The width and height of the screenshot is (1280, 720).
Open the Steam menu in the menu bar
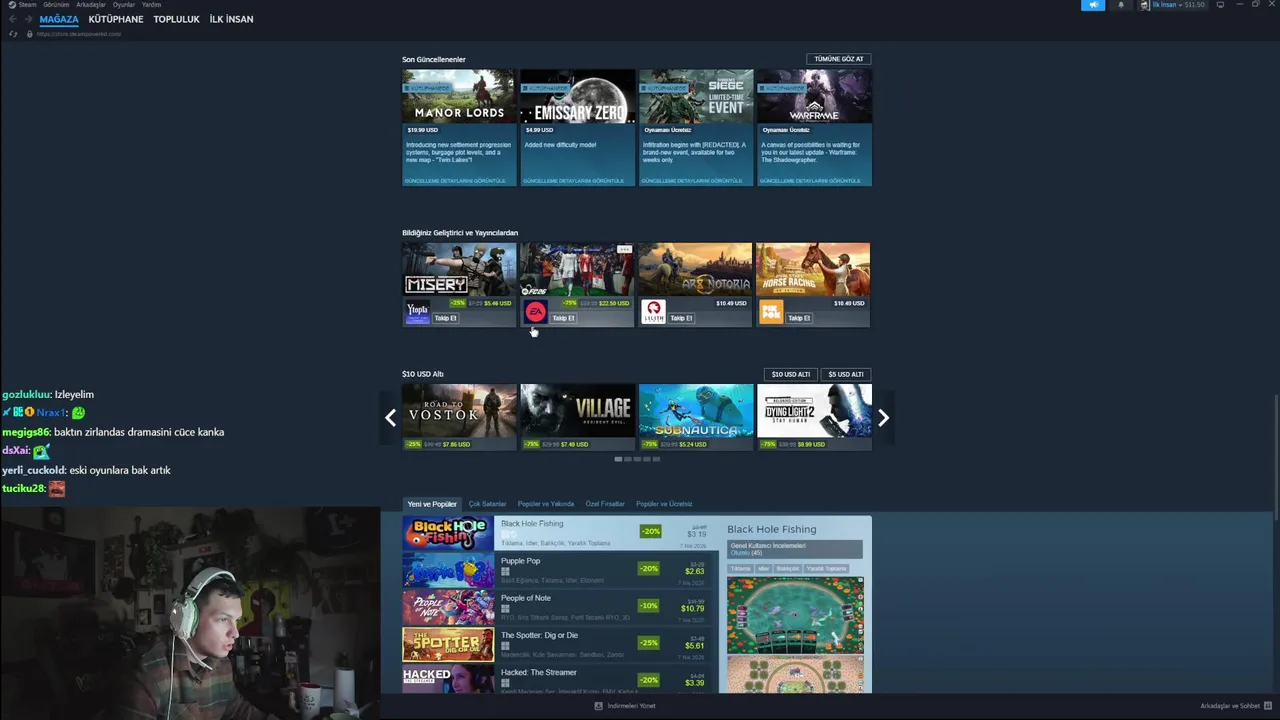click(27, 5)
